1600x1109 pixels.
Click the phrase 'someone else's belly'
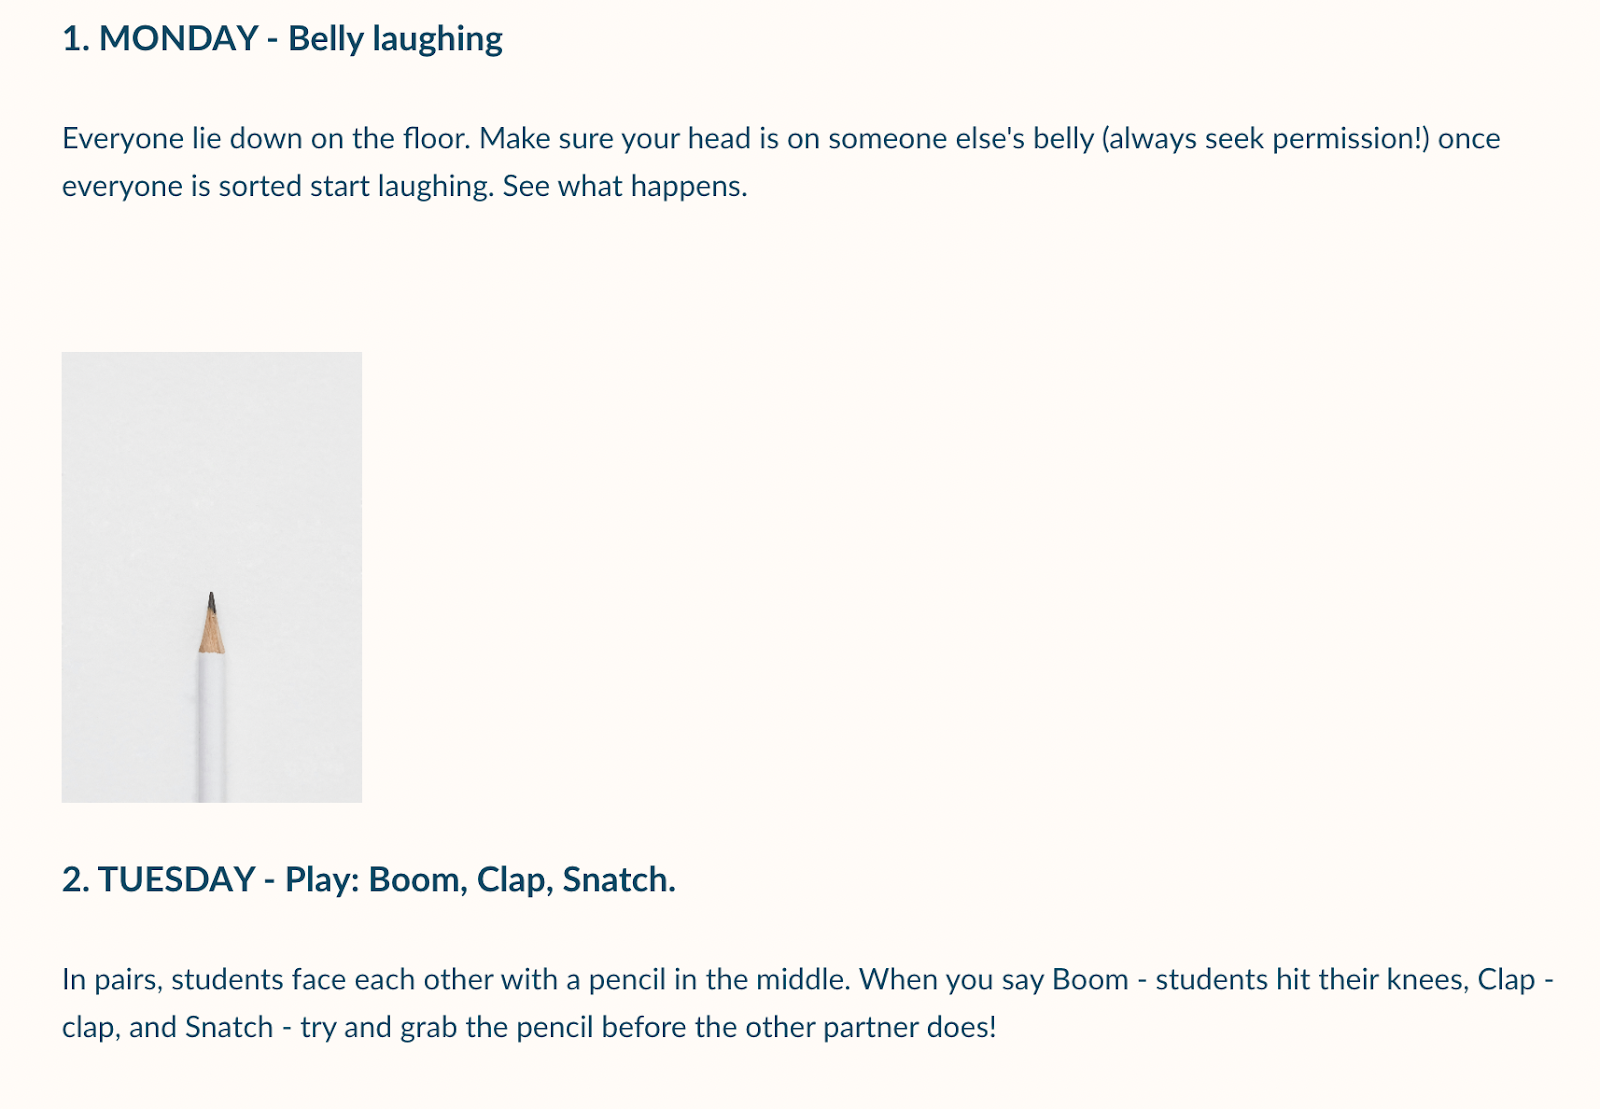click(961, 138)
